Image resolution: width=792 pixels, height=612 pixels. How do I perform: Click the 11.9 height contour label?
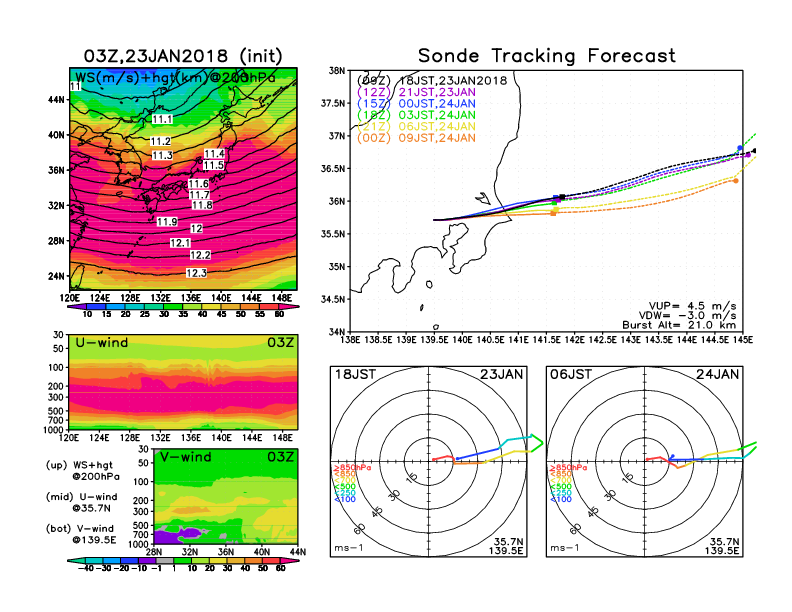pos(167,222)
